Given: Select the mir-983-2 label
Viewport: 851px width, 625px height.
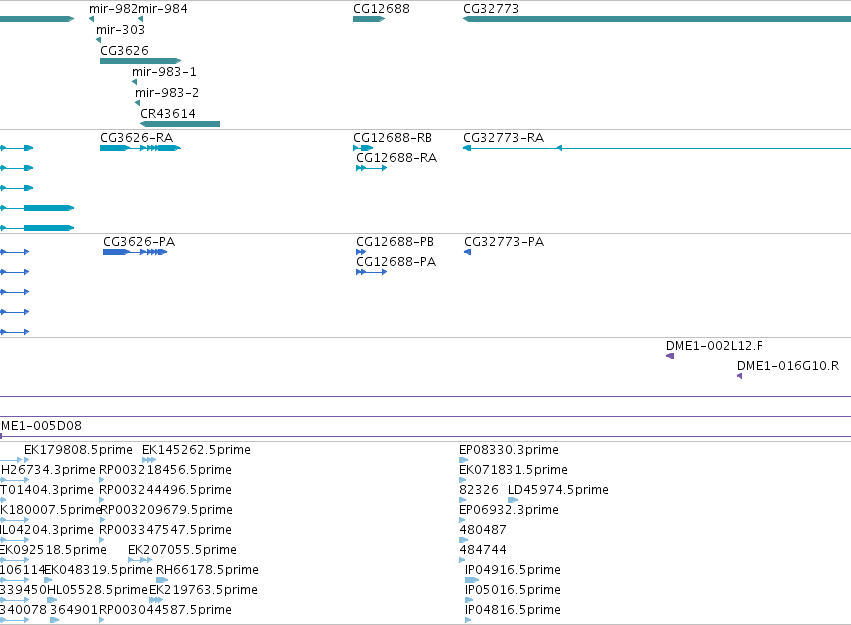Looking at the screenshot, I should [x=167, y=93].
